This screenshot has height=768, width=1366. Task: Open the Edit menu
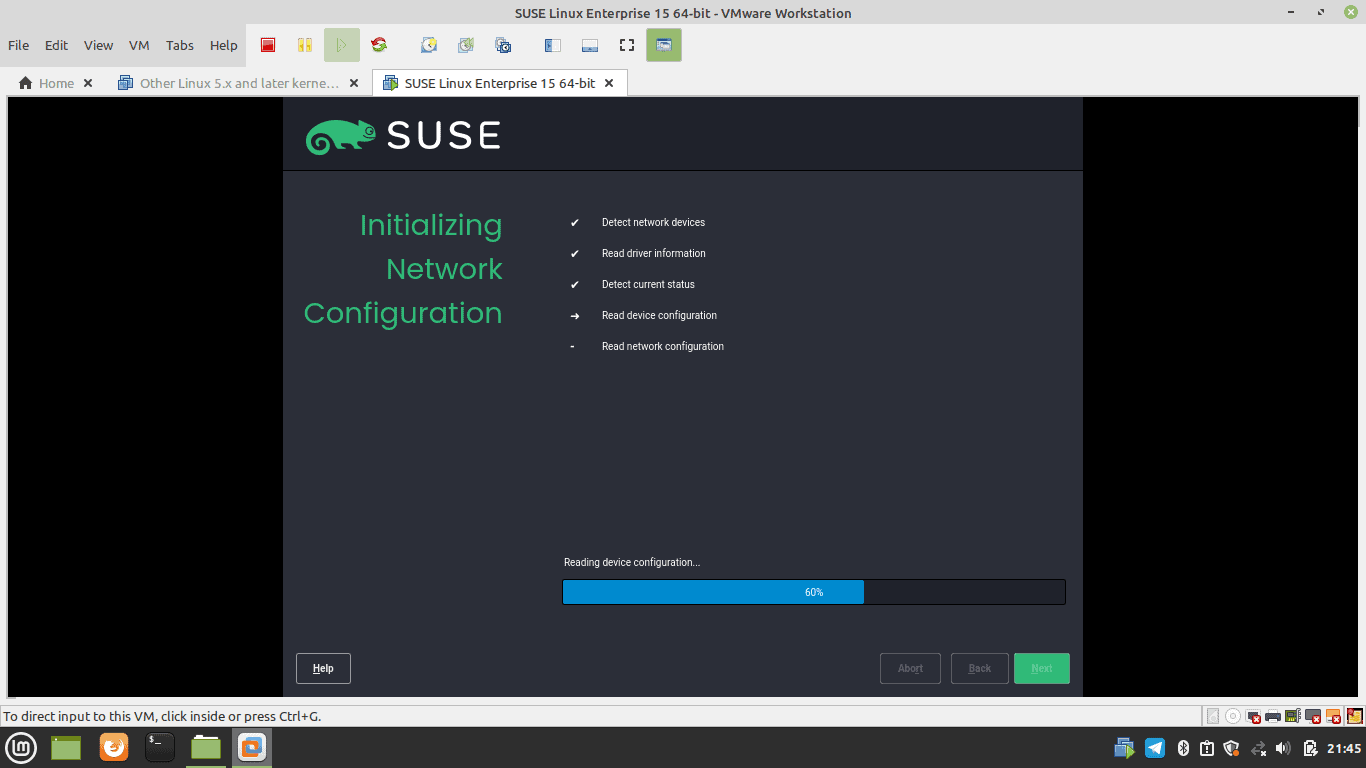coord(56,45)
